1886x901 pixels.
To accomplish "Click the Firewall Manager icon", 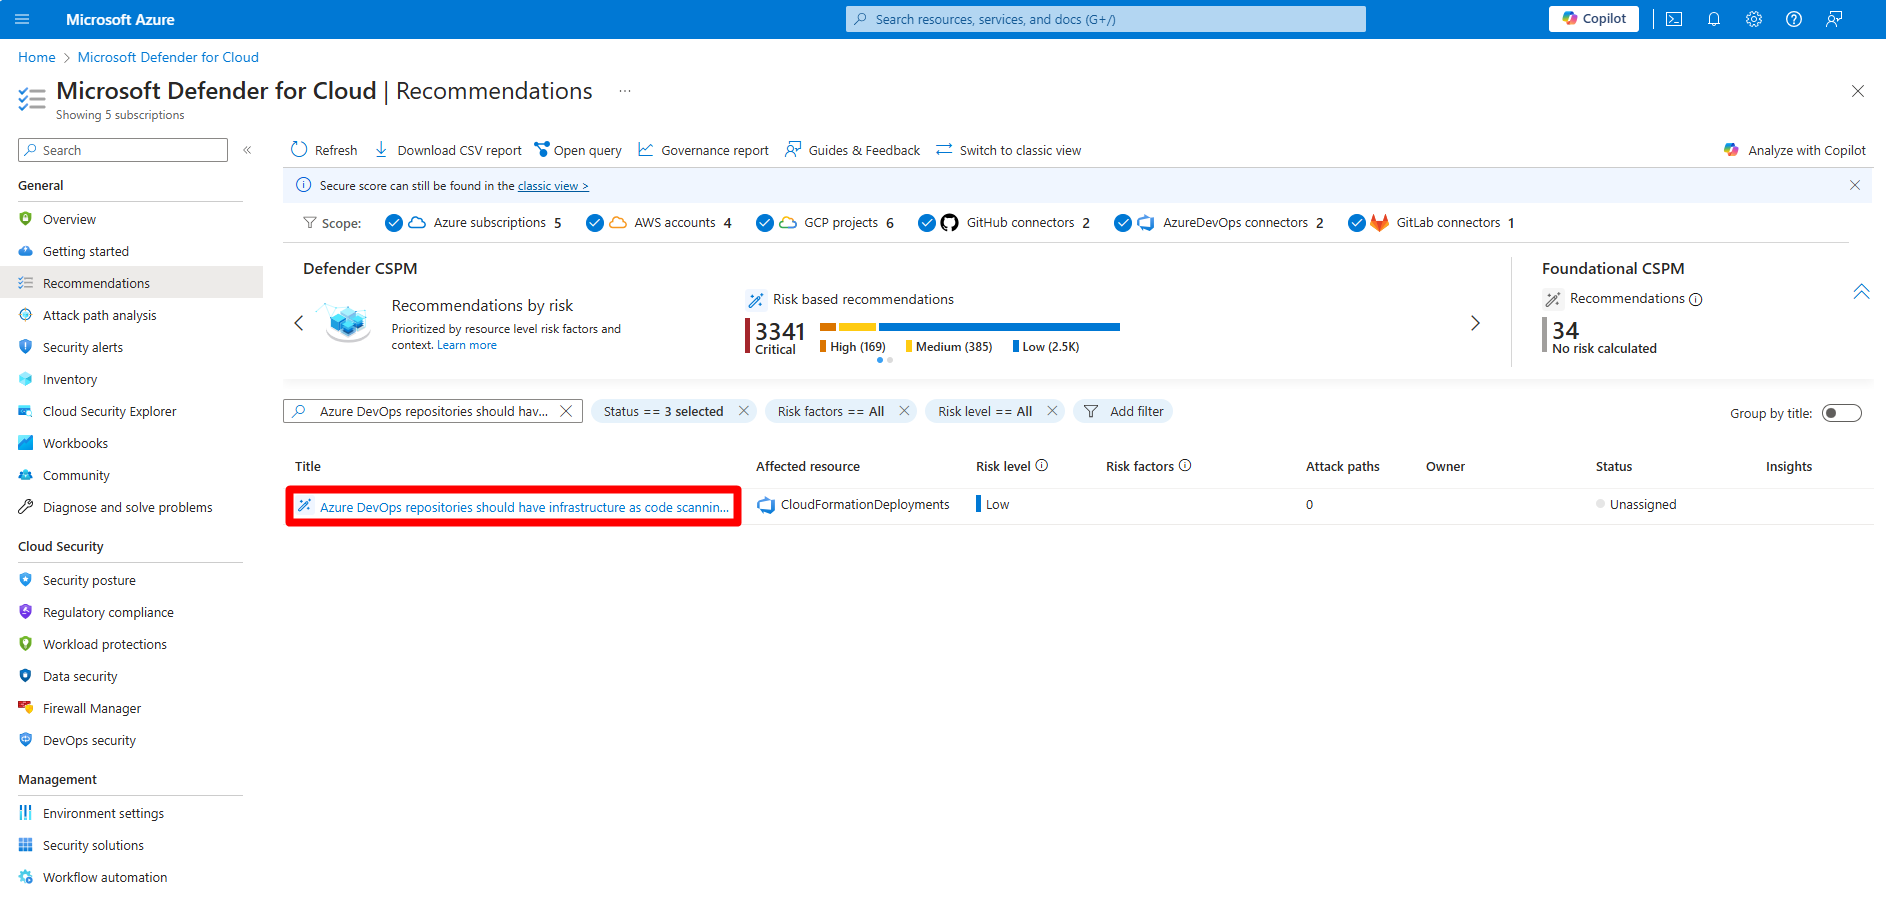I will [26, 708].
